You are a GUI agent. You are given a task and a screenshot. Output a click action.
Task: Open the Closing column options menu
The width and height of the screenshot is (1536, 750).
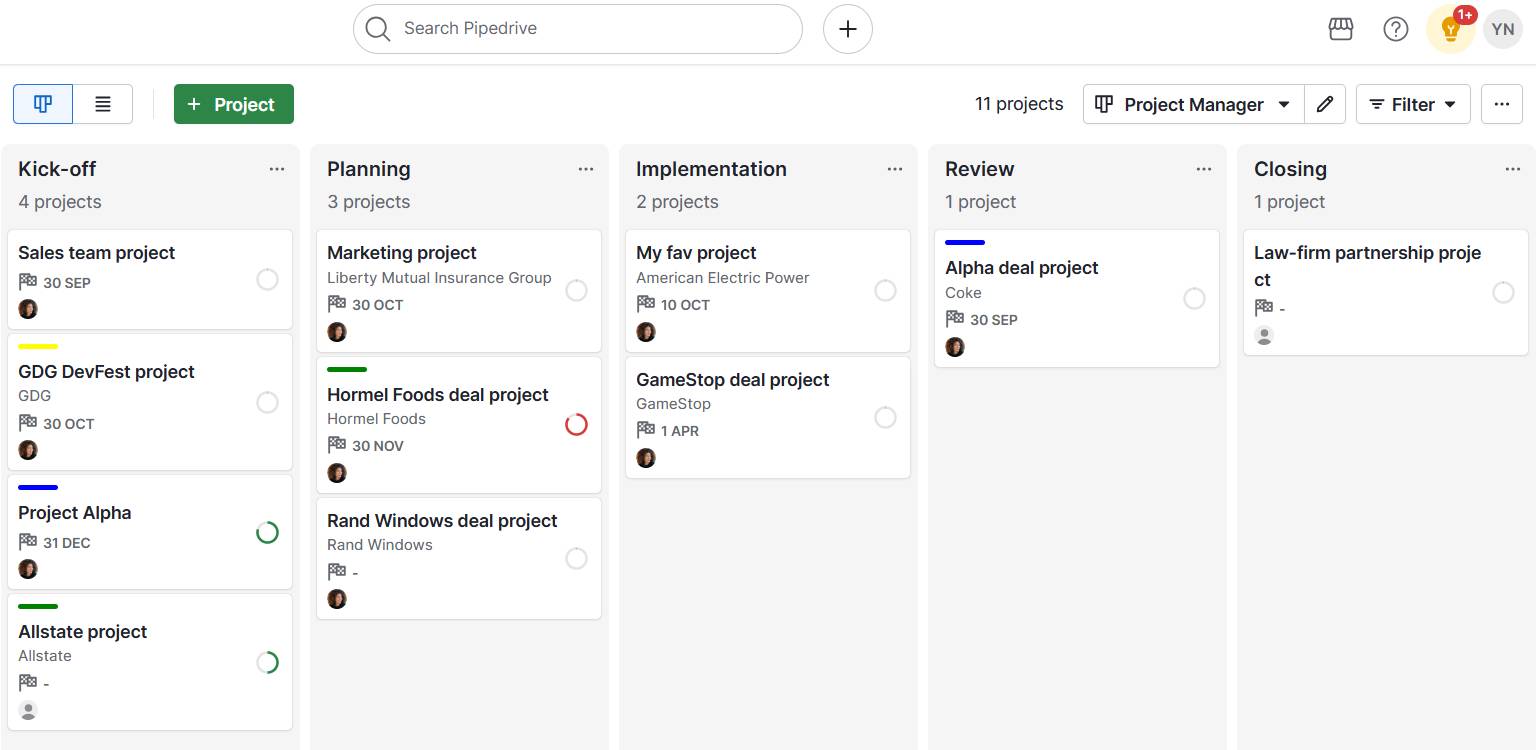click(1513, 169)
